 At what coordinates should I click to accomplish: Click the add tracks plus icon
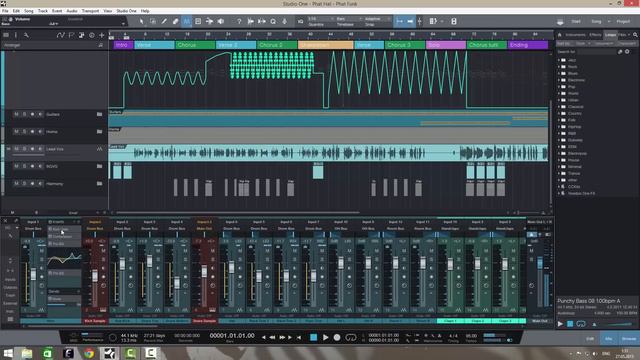click(x=102, y=35)
